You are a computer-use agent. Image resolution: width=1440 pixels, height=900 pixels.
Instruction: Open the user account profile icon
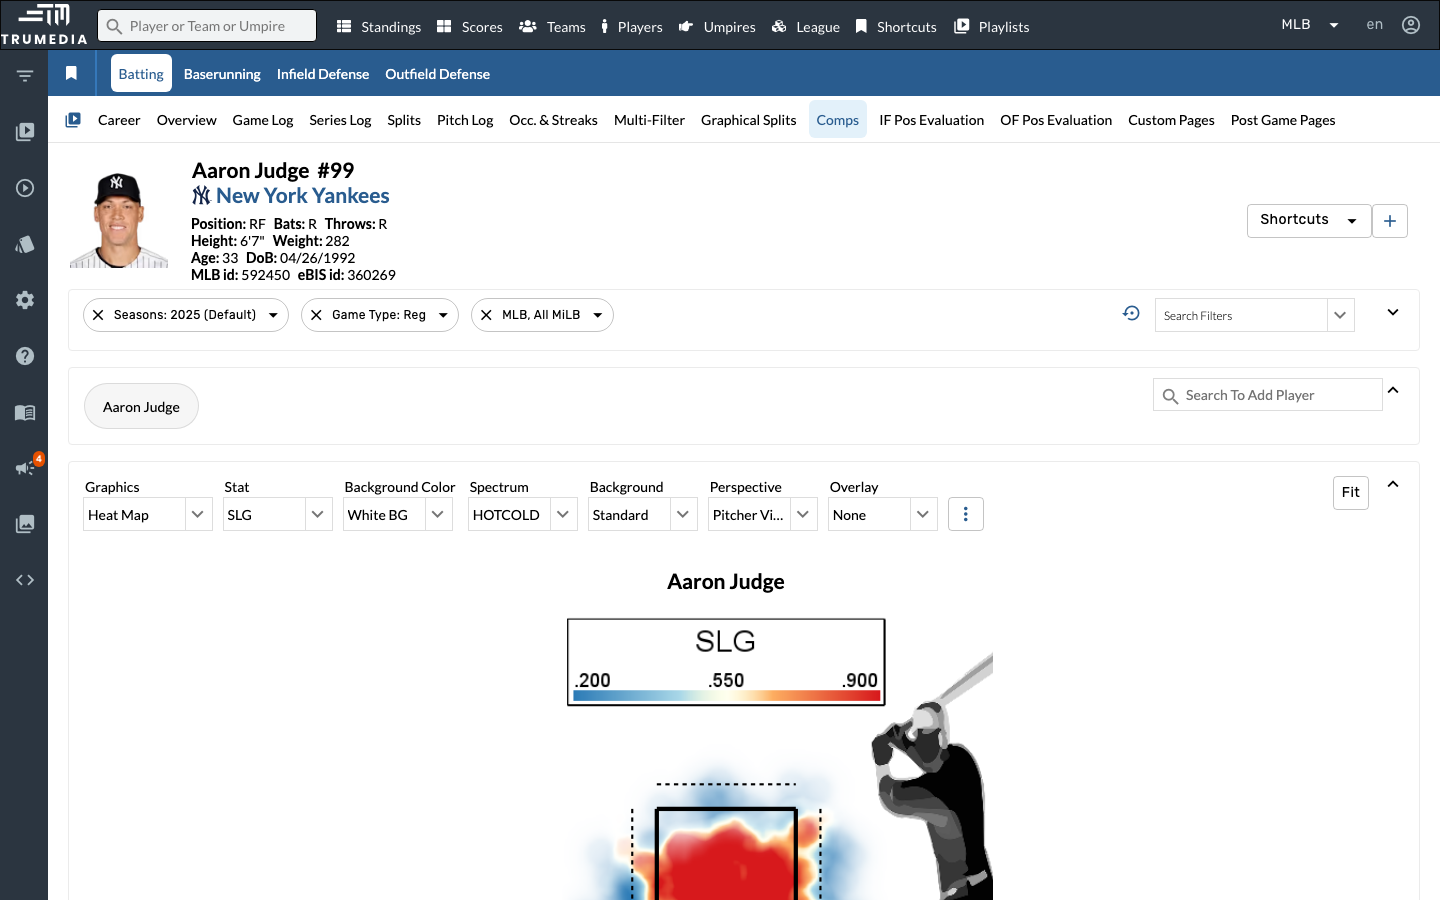click(1411, 25)
